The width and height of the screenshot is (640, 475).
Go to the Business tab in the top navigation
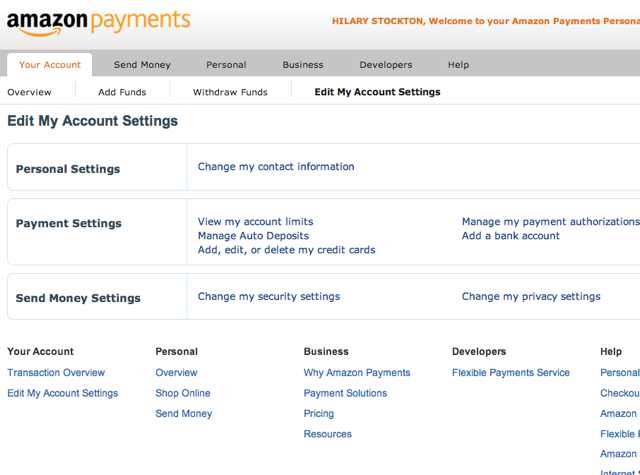pyautogui.click(x=303, y=65)
